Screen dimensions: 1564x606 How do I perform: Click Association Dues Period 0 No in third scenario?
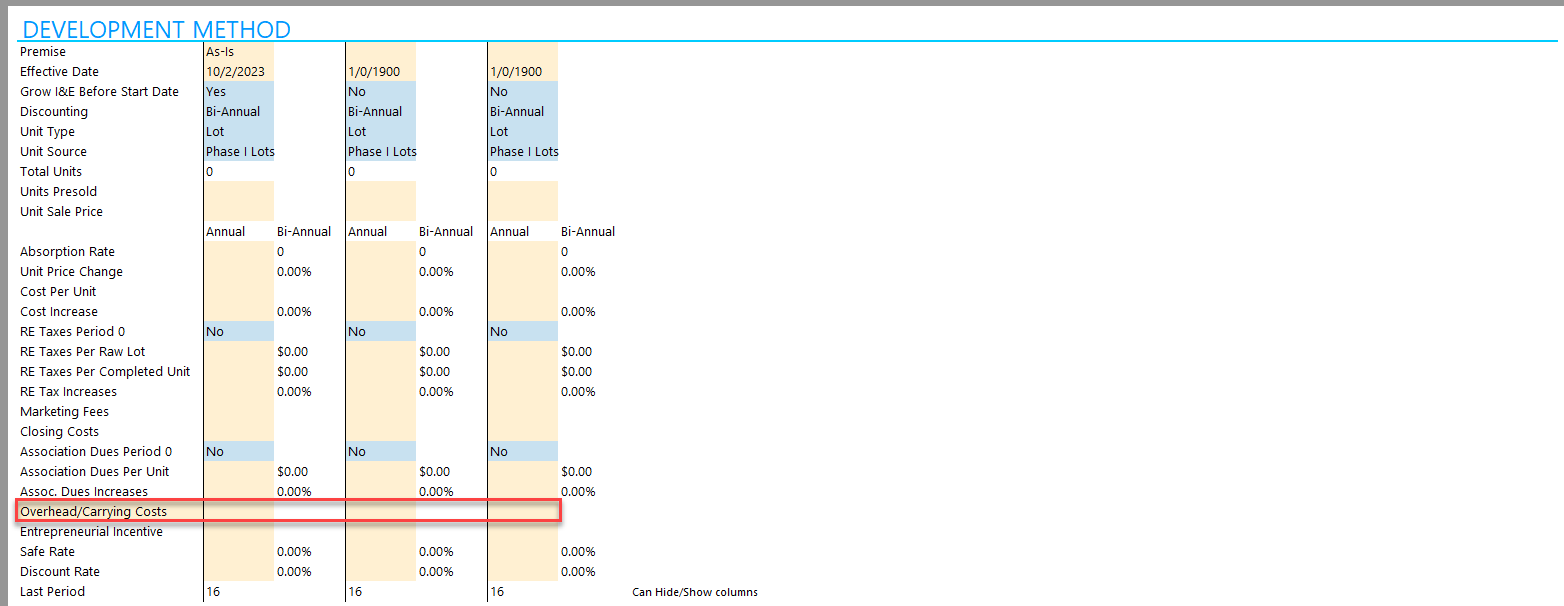(x=522, y=451)
